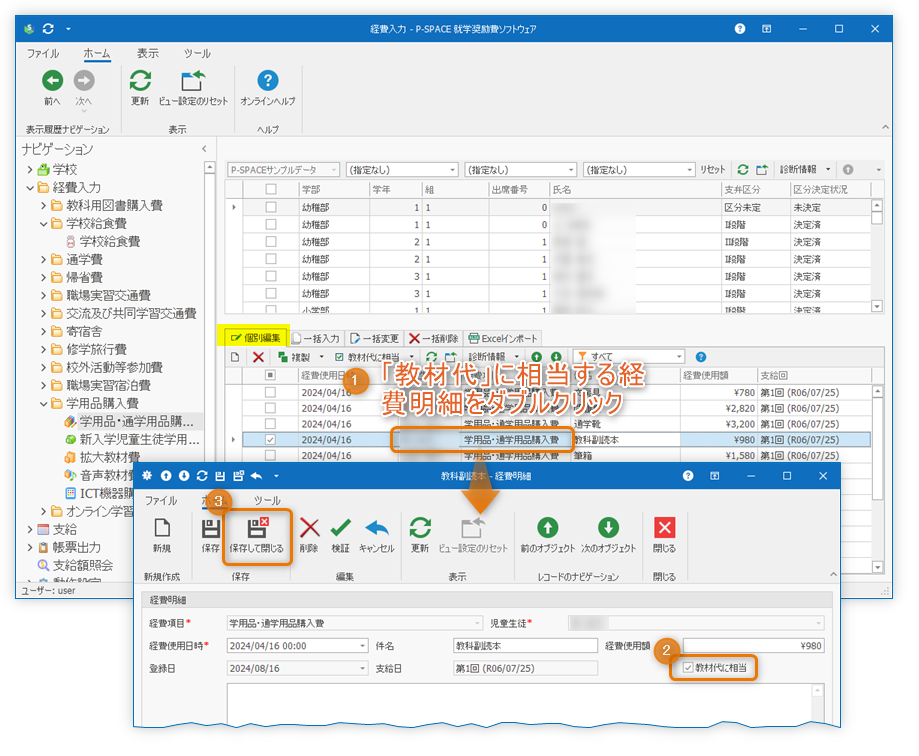Screen dimensions: 919x756
Task: Click student table vertical scrollbar down arrow
Action: pyautogui.click(x=877, y=306)
